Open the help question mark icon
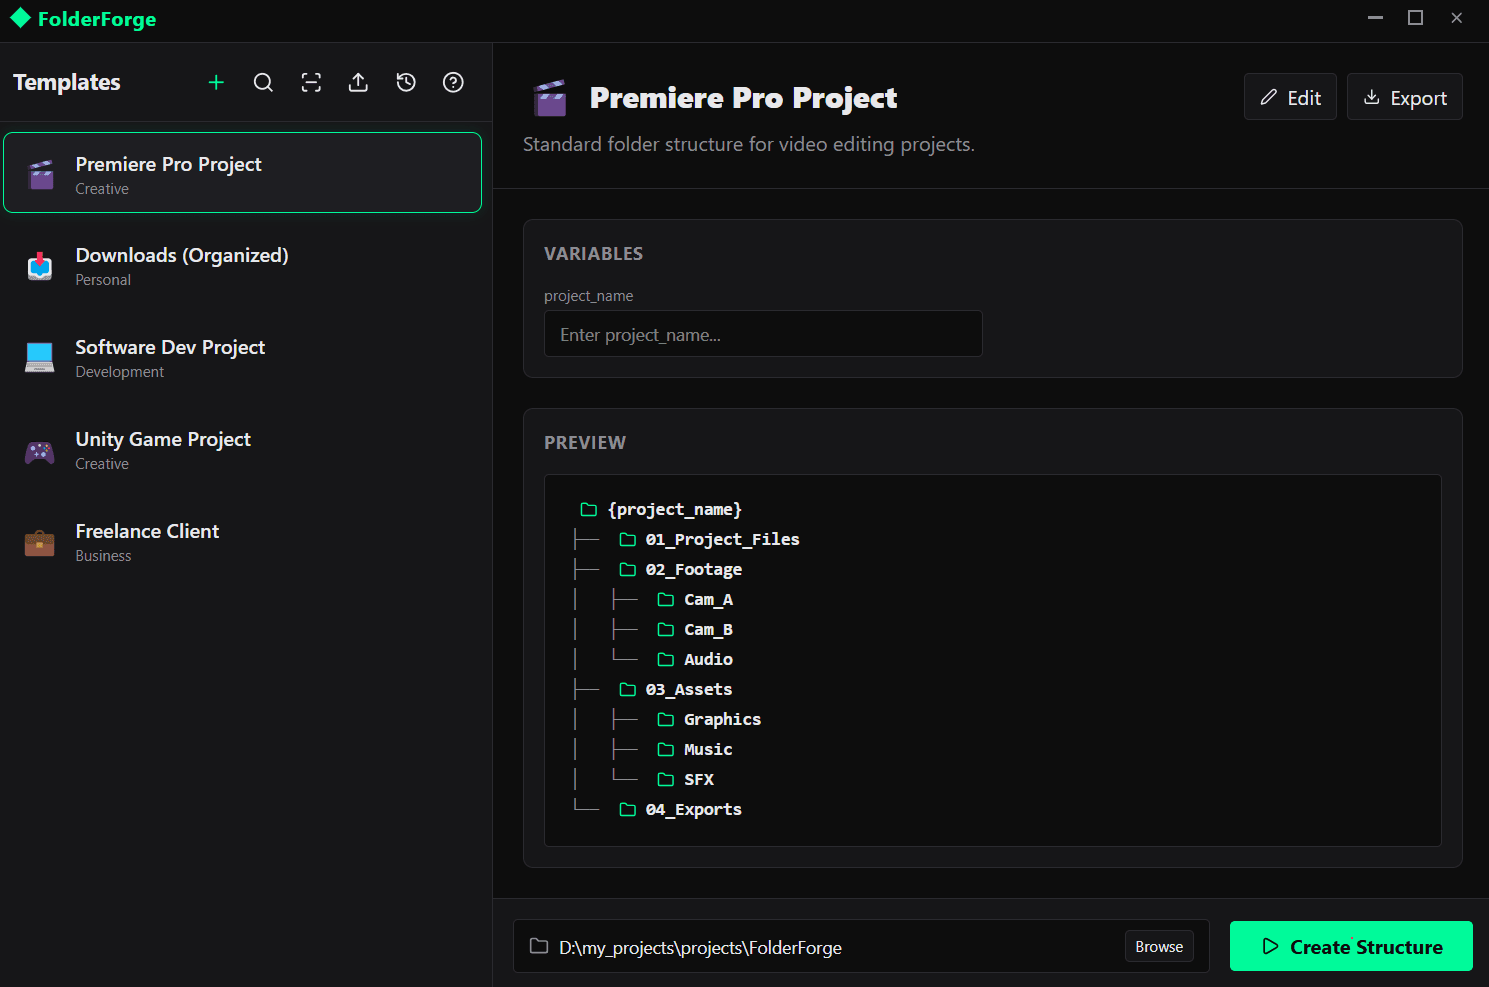 click(453, 83)
